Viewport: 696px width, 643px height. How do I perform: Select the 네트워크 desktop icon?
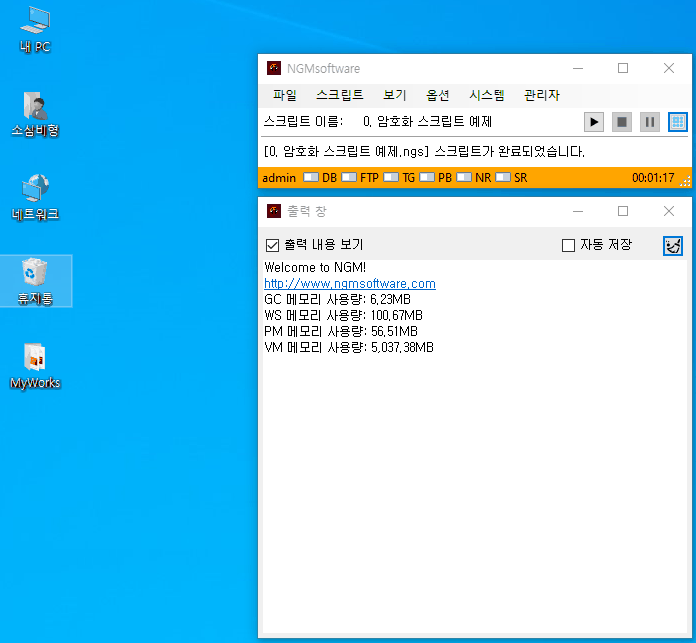[35, 197]
